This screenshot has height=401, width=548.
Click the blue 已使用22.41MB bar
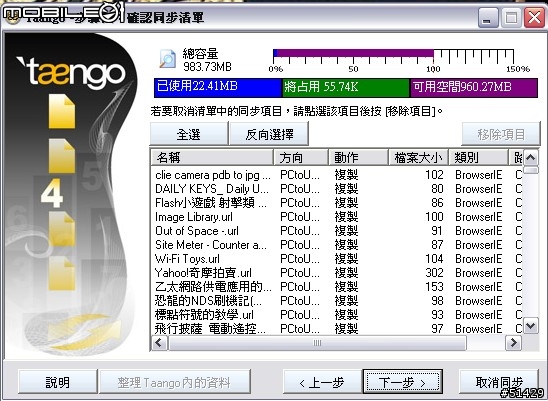tap(218, 87)
